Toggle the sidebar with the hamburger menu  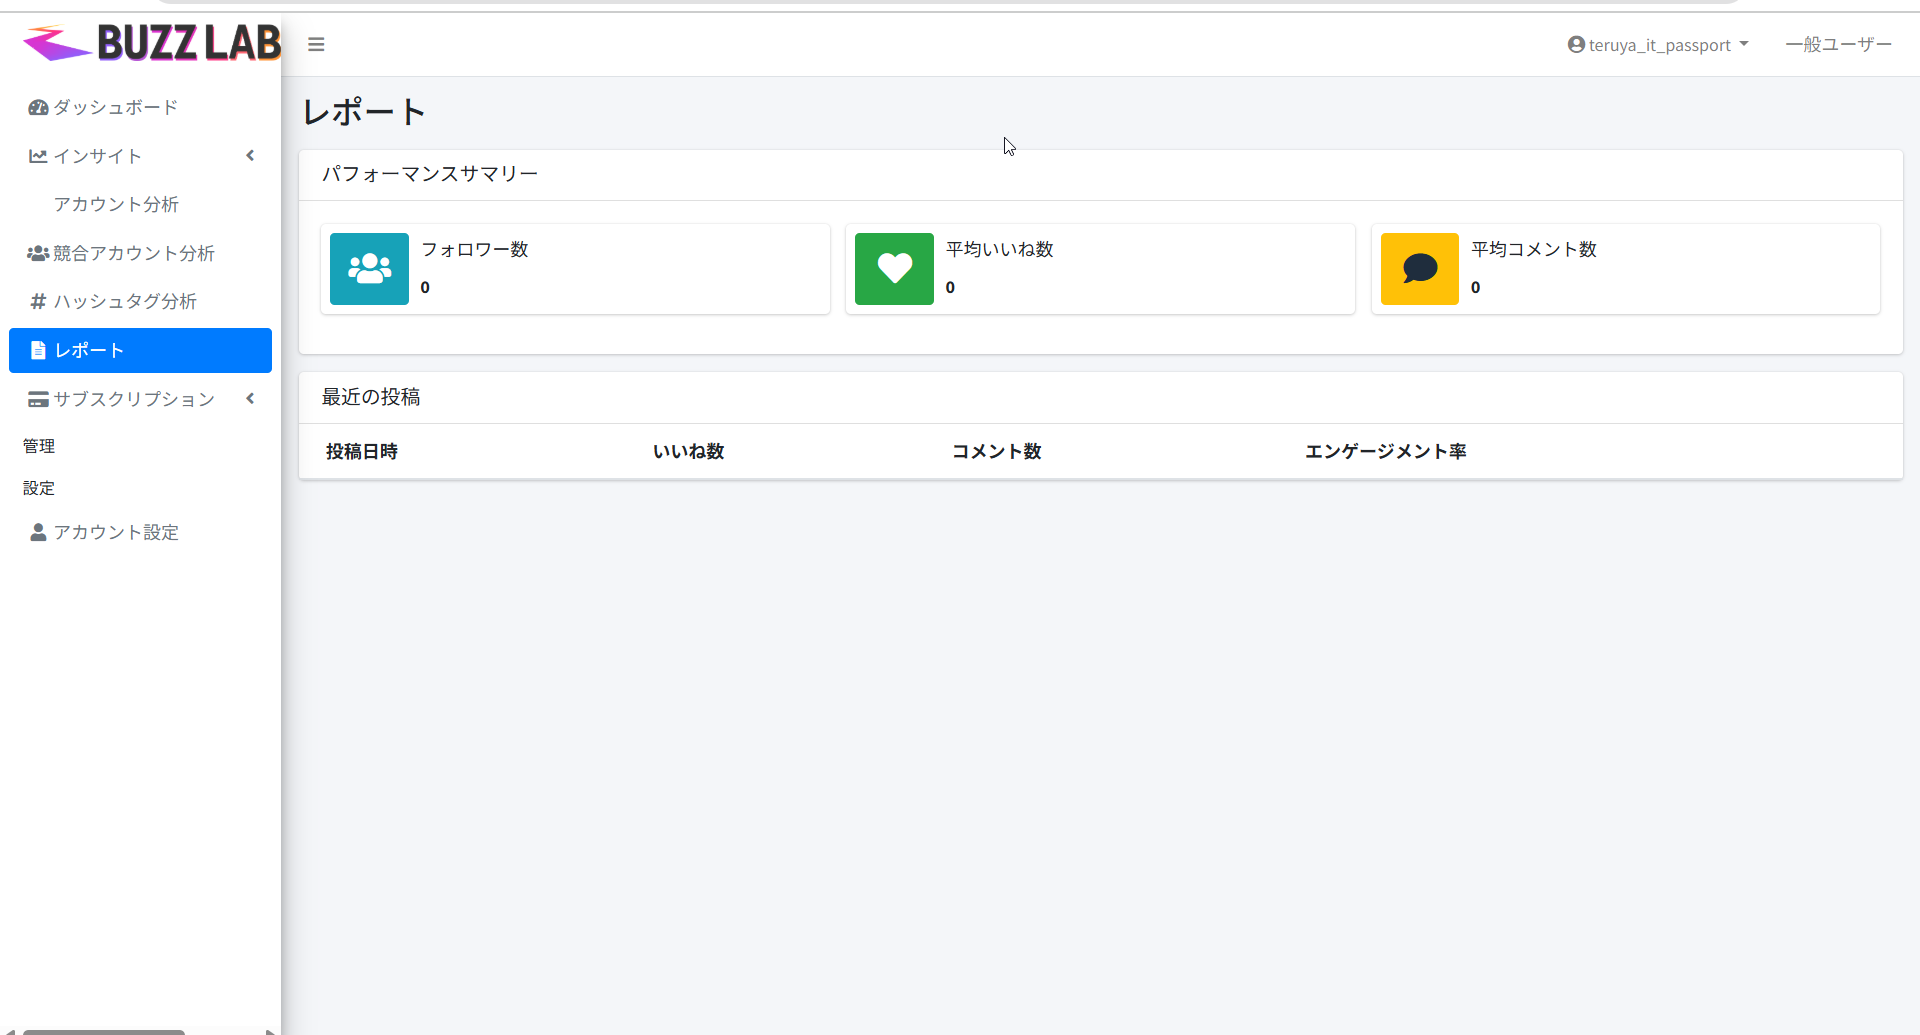[316, 44]
